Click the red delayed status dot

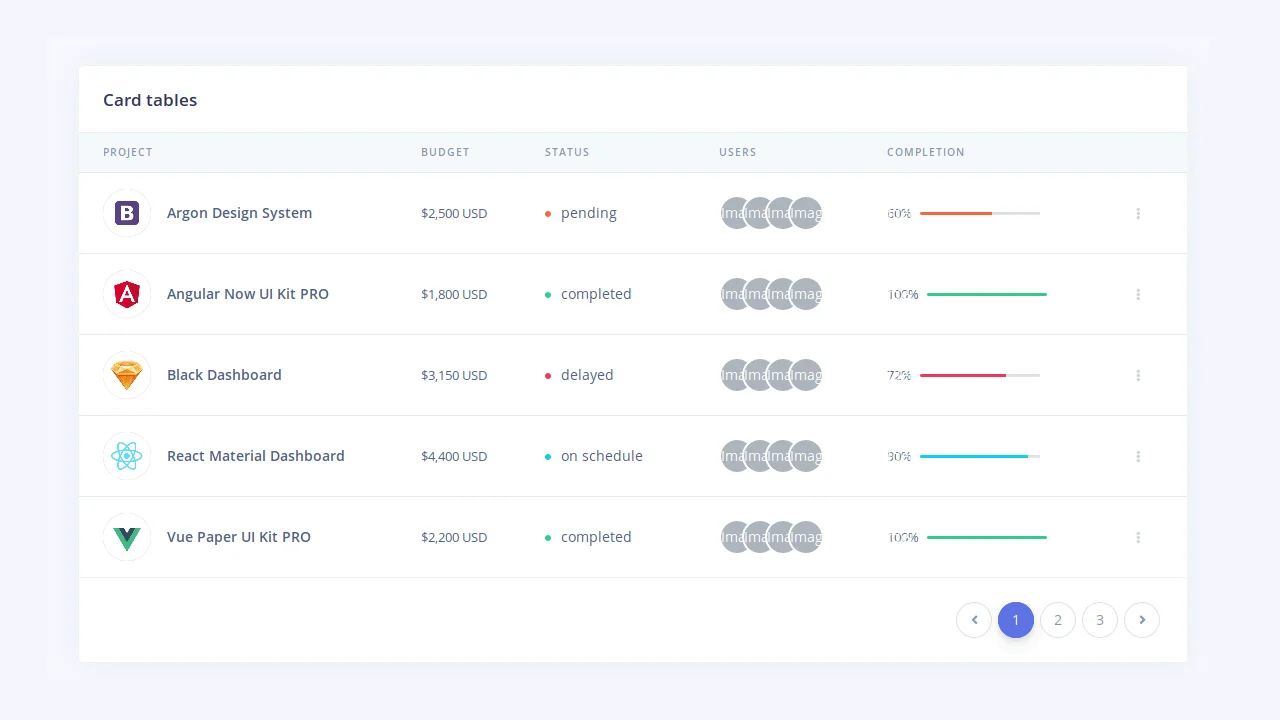[548, 375]
